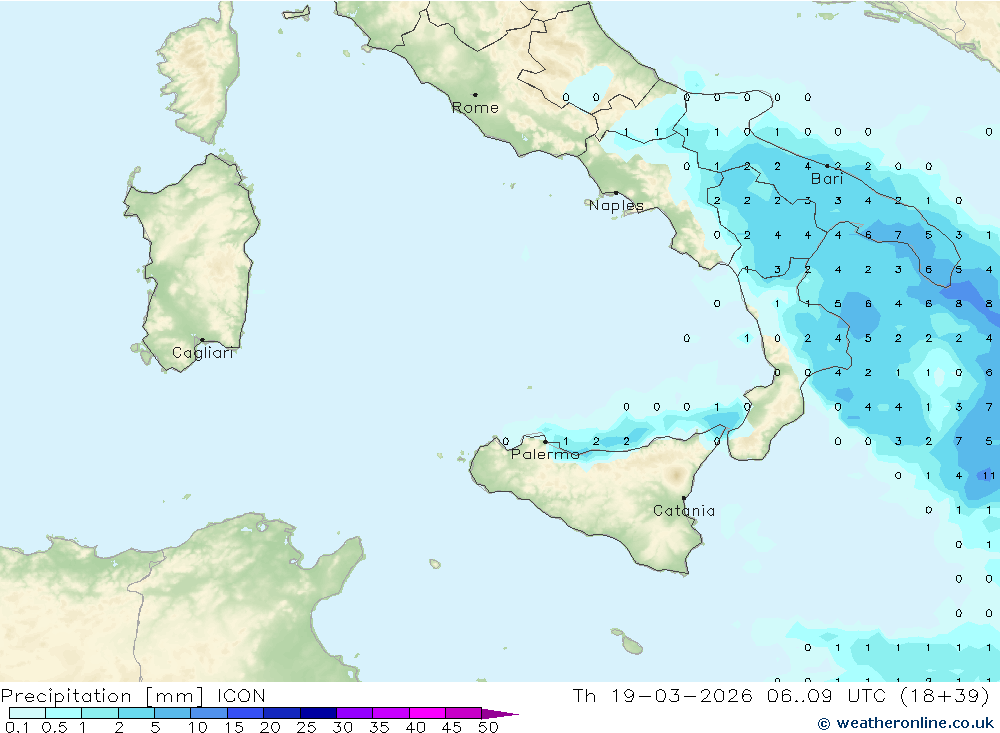
Task: Select the Cagliari city marker dot
Action: [x=202, y=340]
